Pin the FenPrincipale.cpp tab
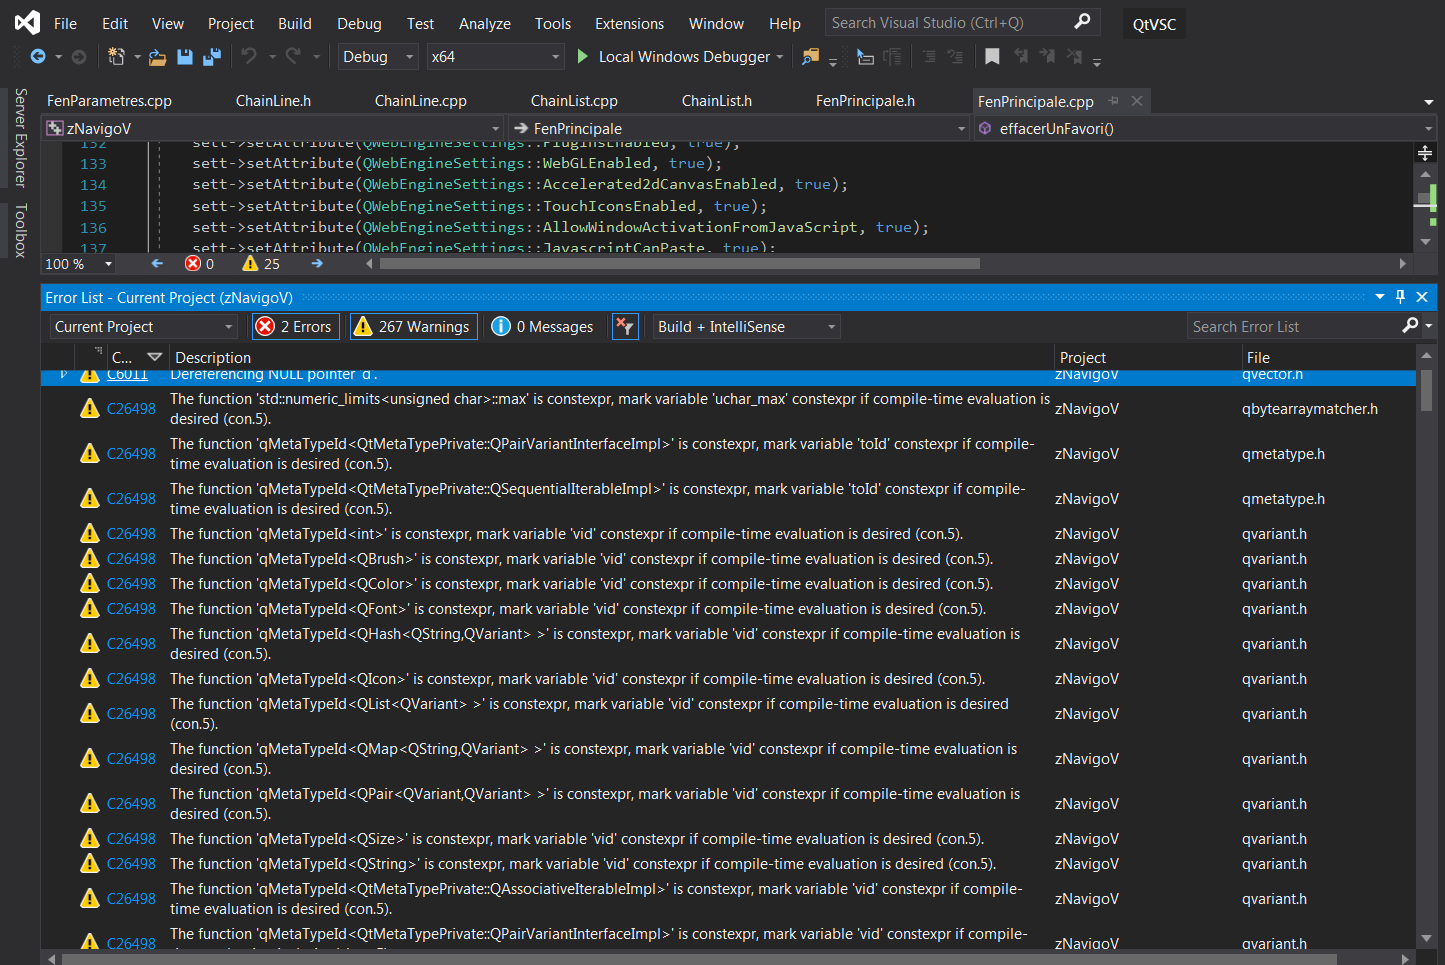This screenshot has width=1445, height=965. click(1114, 101)
